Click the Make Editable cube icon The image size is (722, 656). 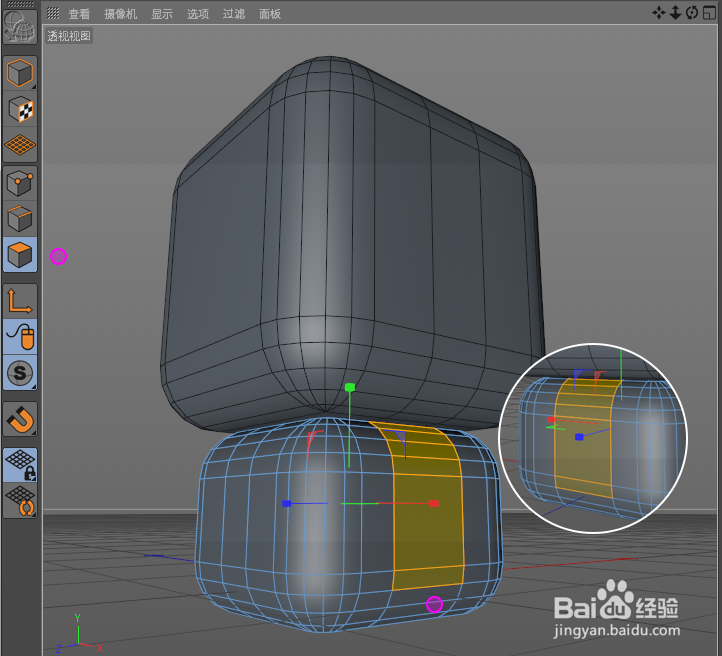point(20,73)
